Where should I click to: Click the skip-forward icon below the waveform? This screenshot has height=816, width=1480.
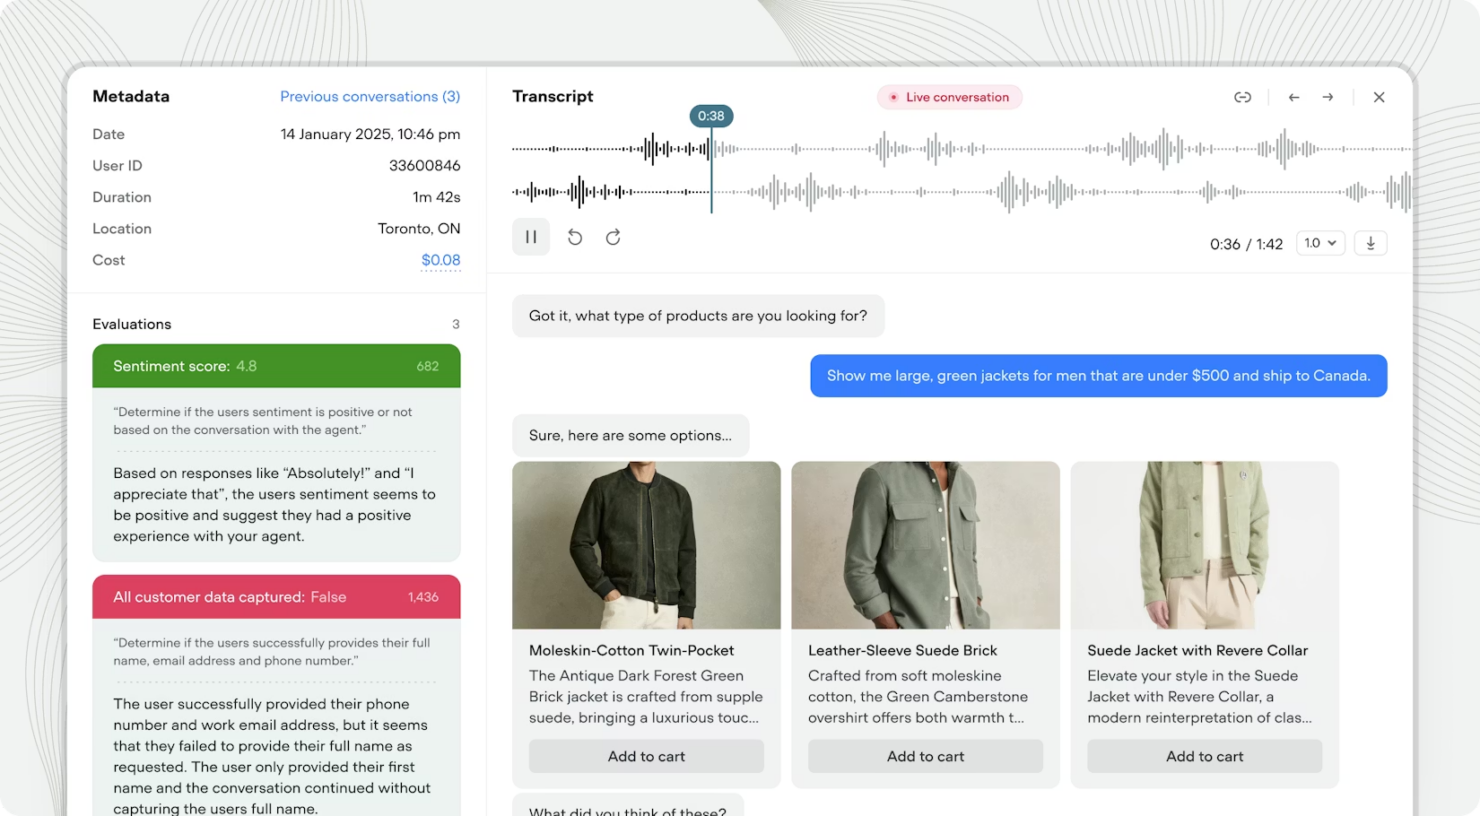click(x=613, y=236)
